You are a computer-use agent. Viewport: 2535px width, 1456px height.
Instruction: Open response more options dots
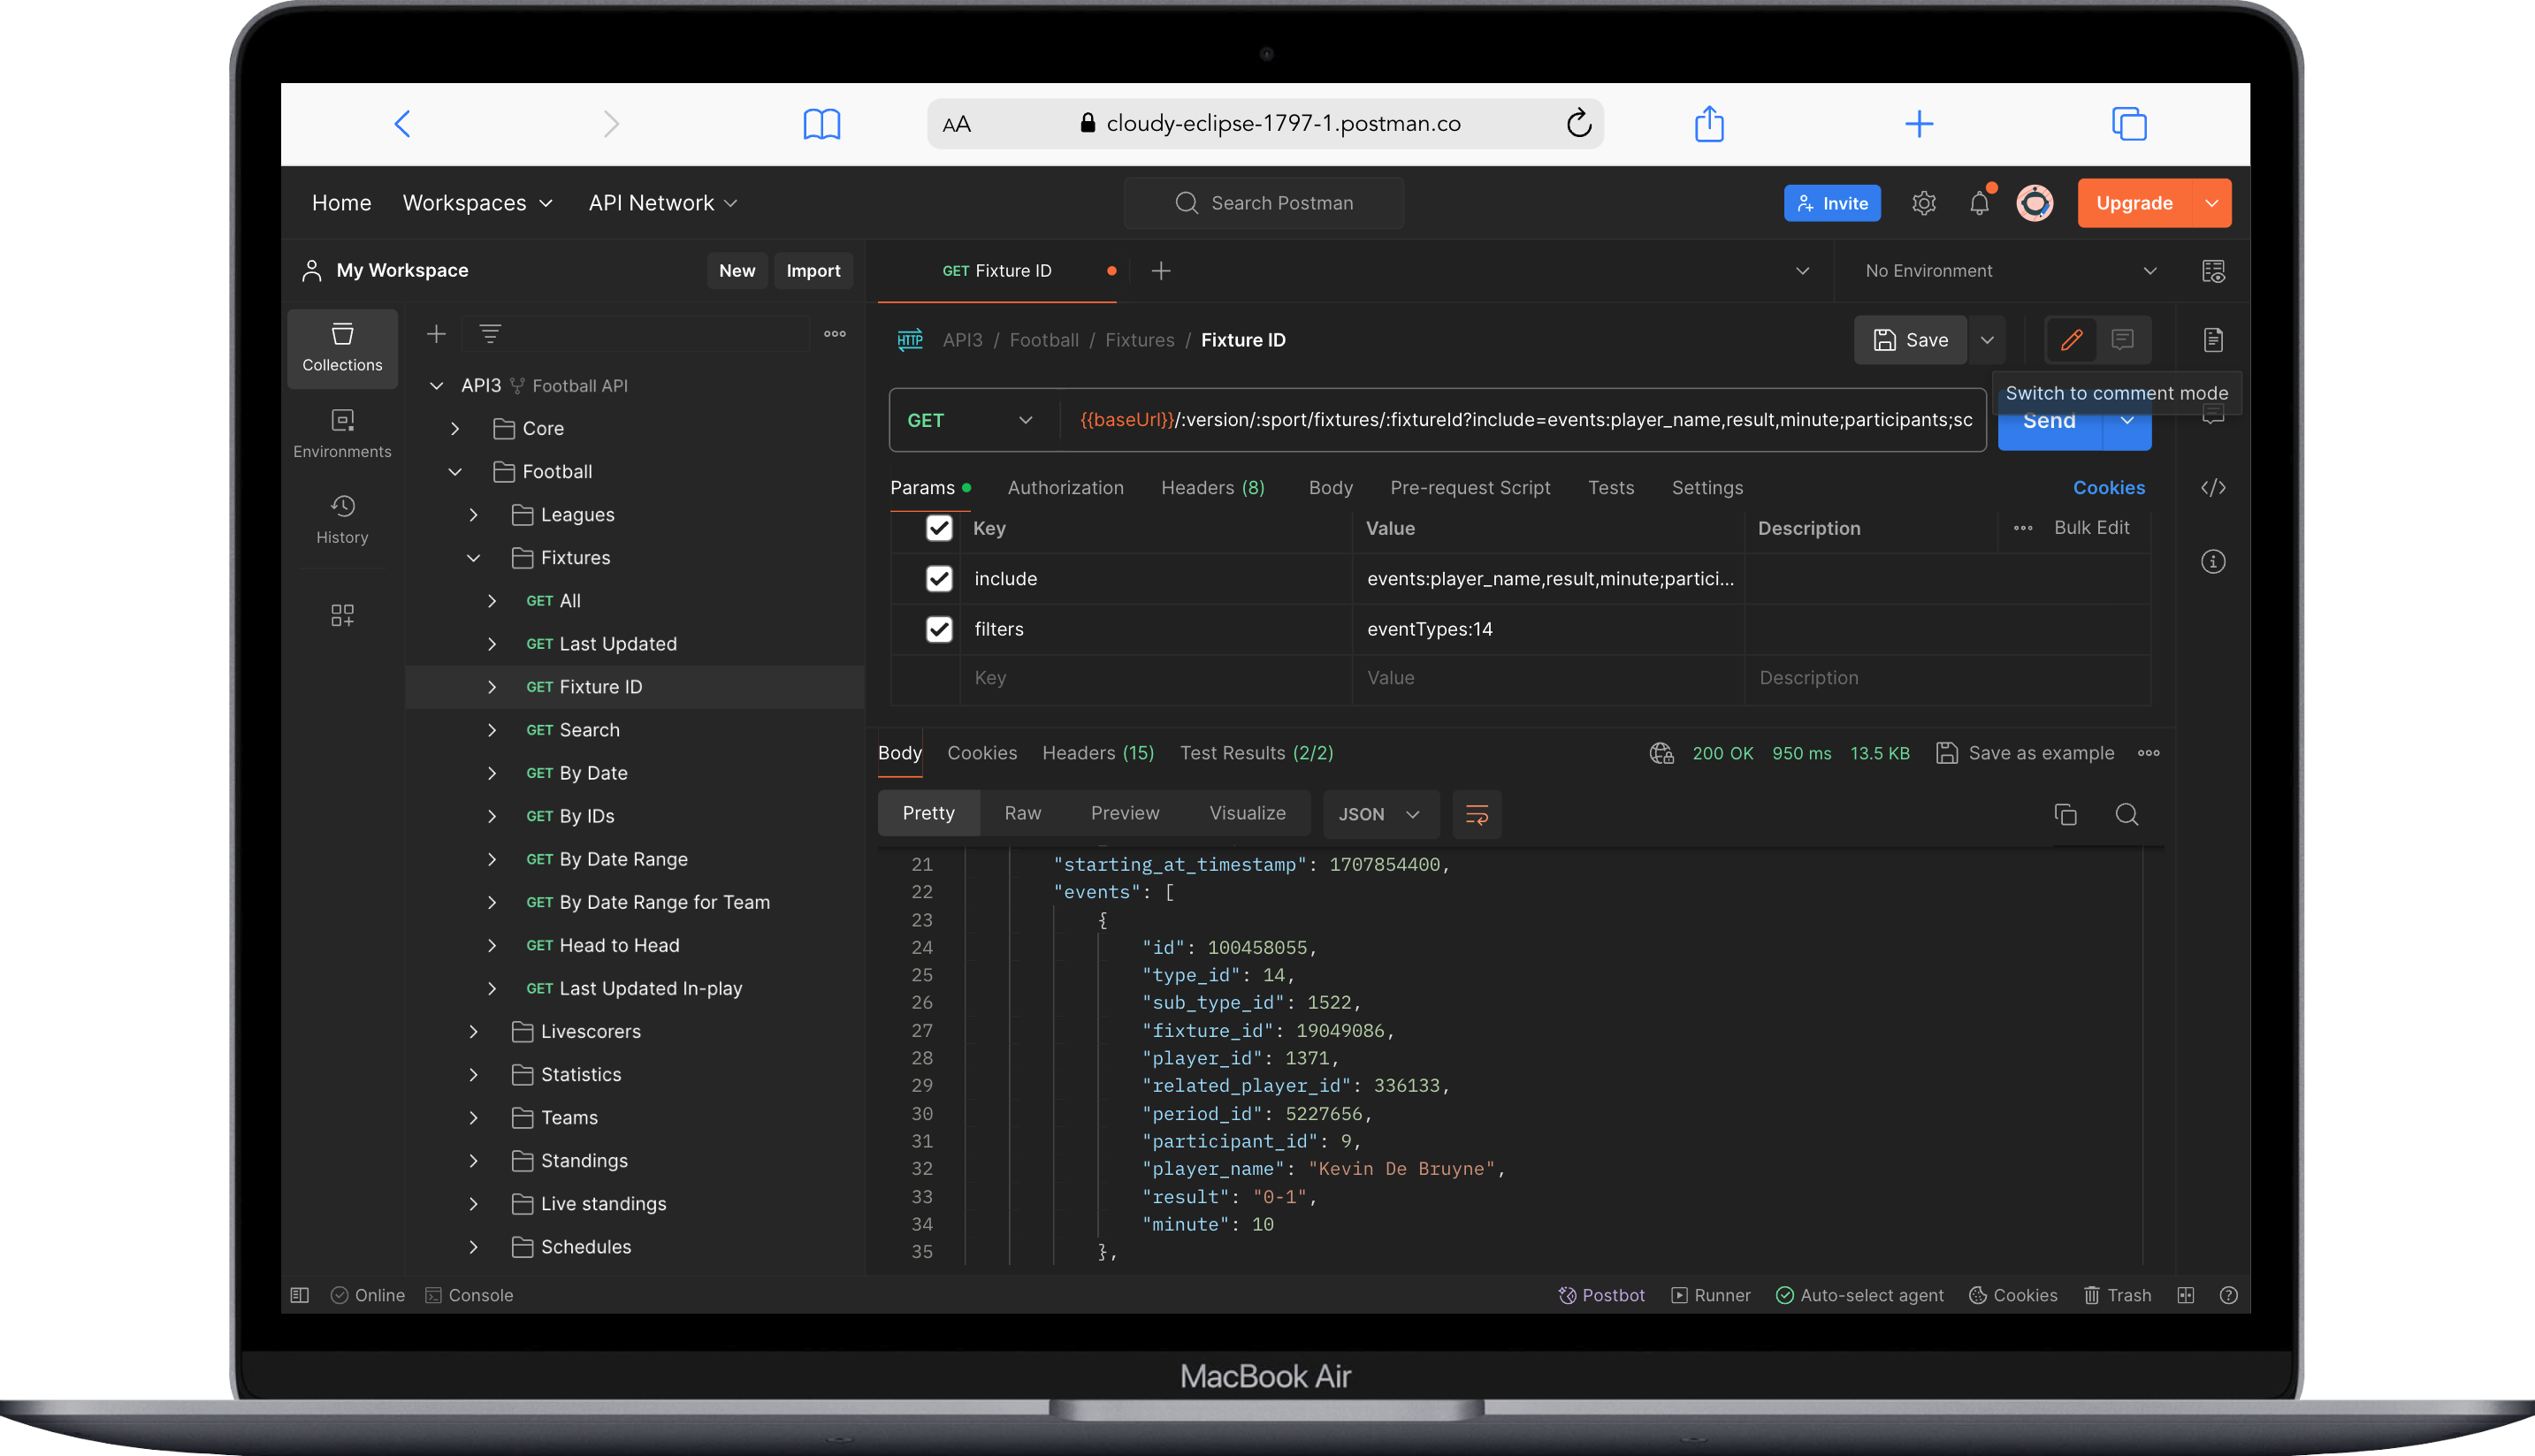2148,753
